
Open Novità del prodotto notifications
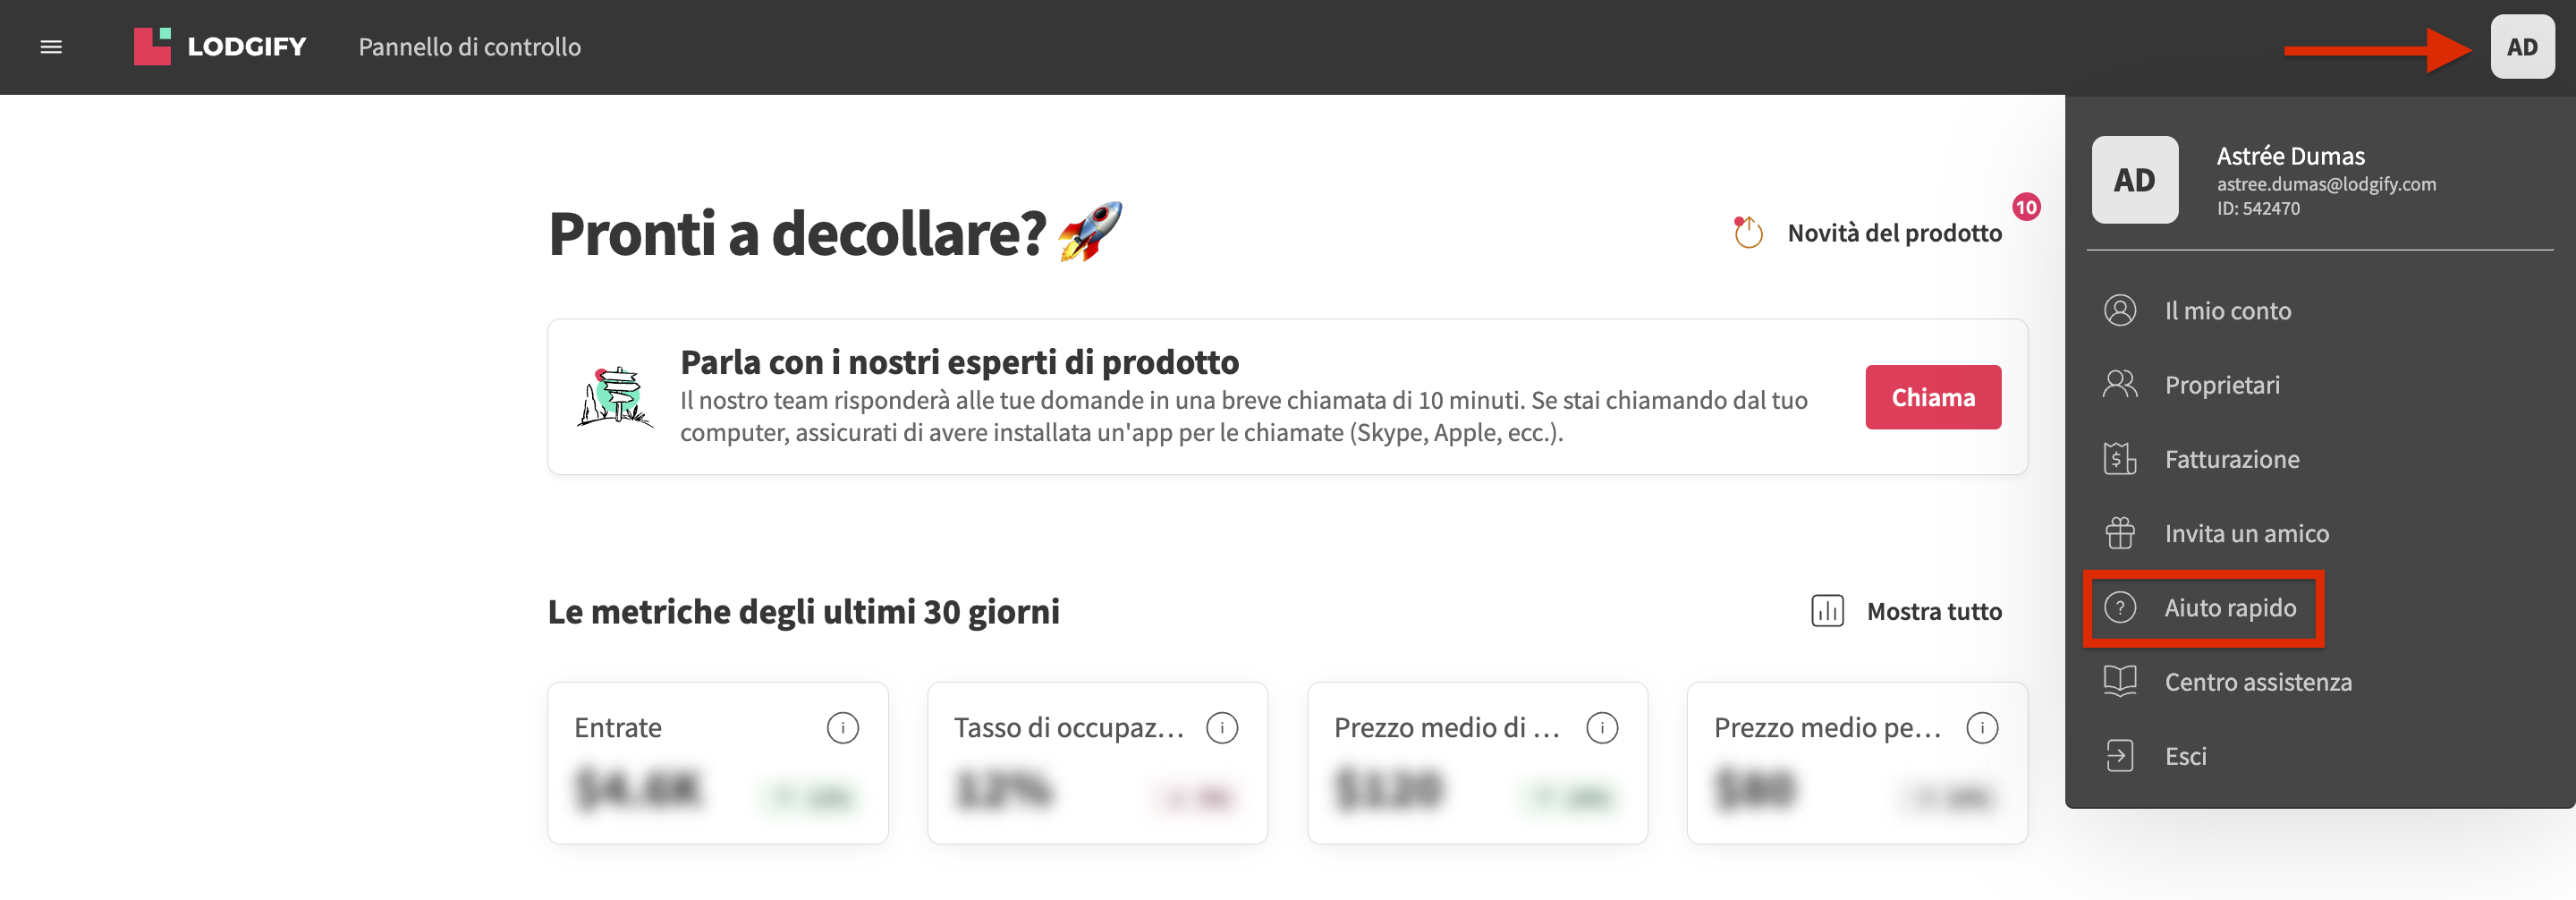click(1893, 233)
